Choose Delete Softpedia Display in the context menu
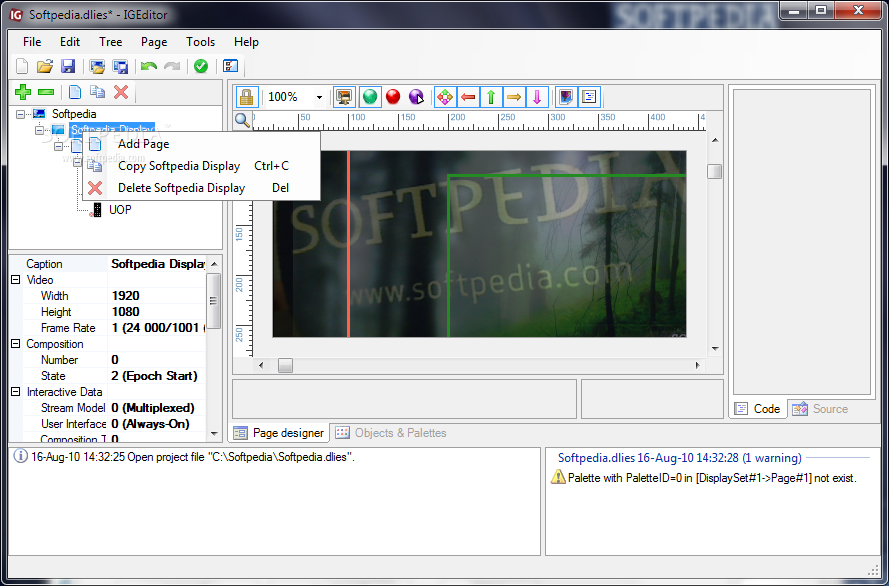The image size is (889, 586). click(x=201, y=188)
